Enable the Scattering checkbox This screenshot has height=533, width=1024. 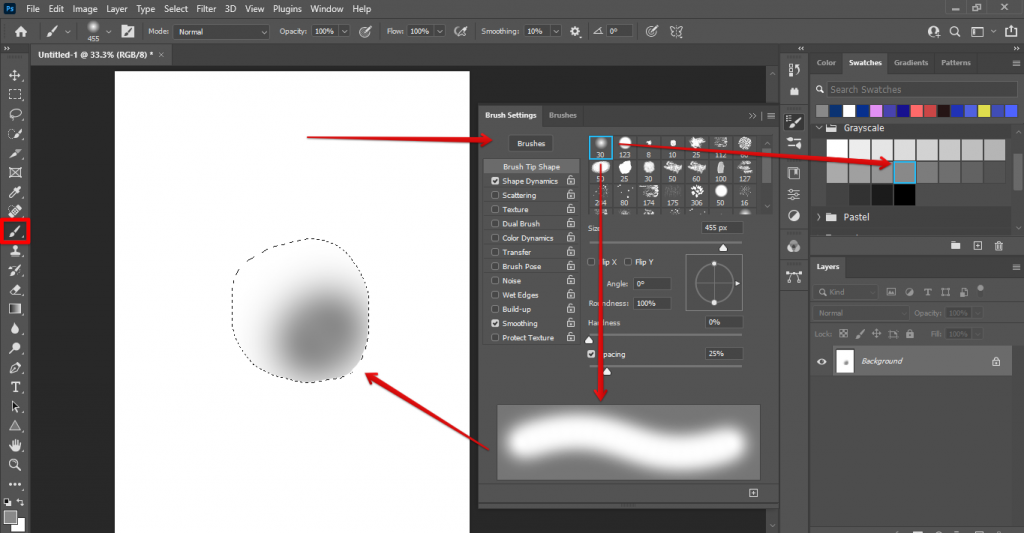click(x=495, y=196)
